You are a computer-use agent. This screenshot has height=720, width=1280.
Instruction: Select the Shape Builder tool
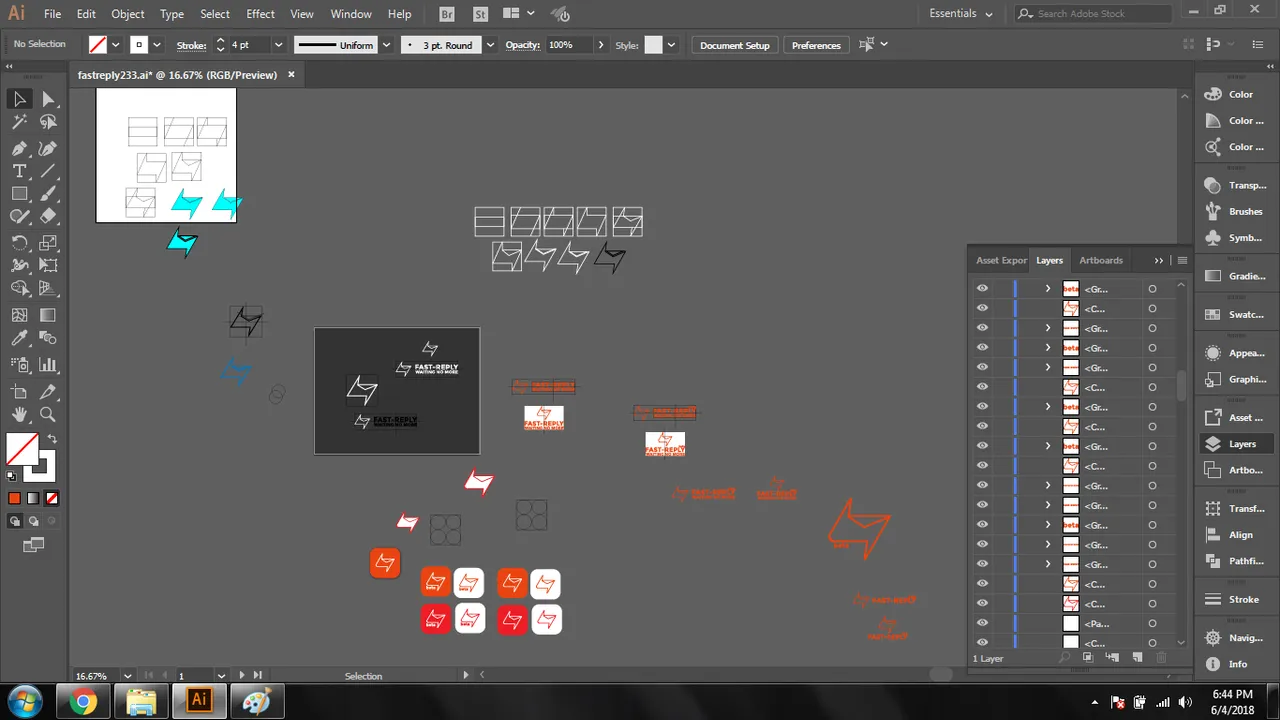pos(19,290)
